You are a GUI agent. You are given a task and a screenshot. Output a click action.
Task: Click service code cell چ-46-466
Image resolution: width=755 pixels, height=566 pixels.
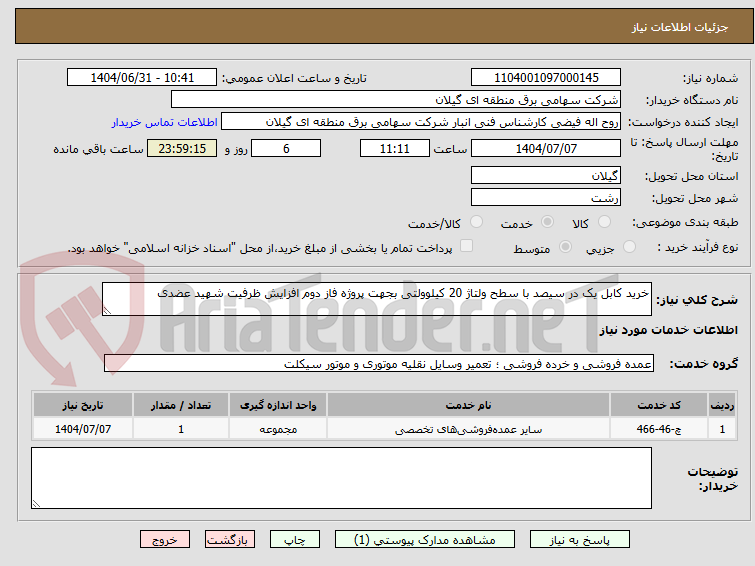658,429
